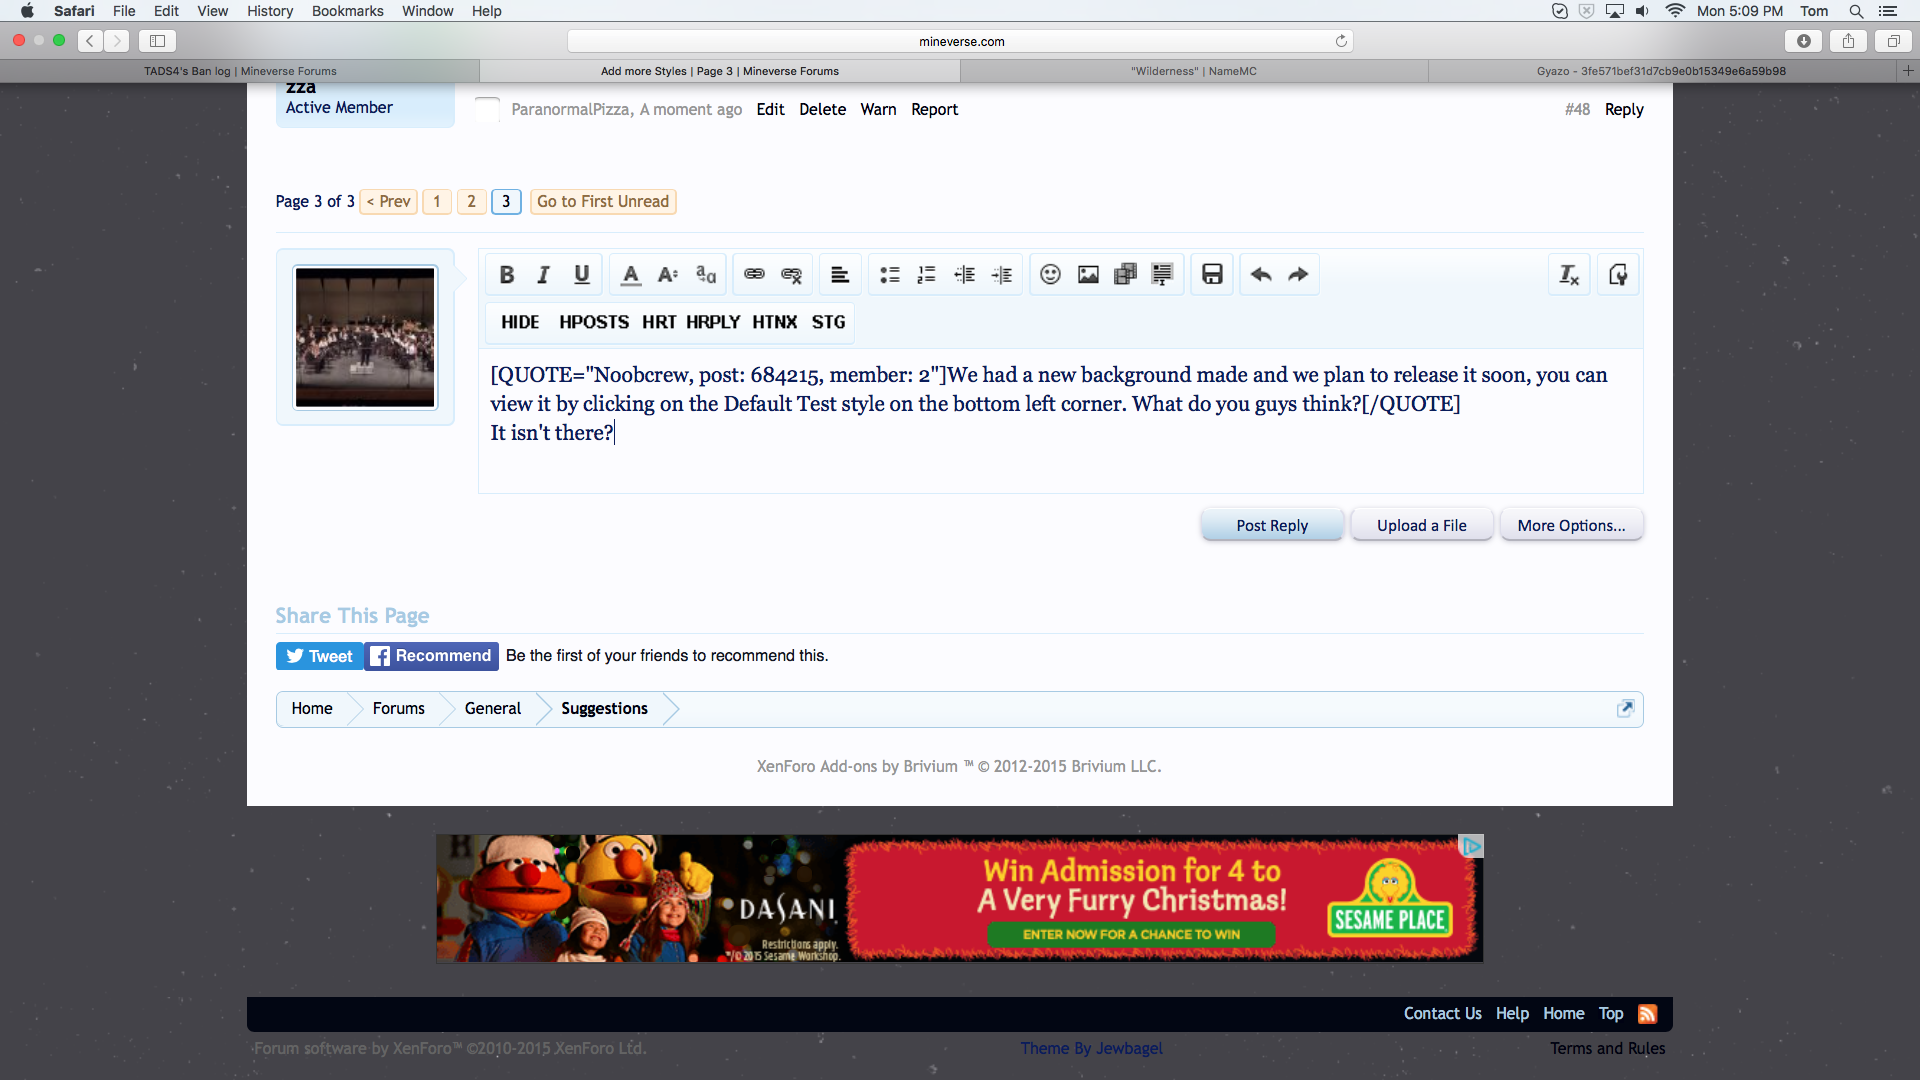Toggle bold formatting in the editor

507,275
